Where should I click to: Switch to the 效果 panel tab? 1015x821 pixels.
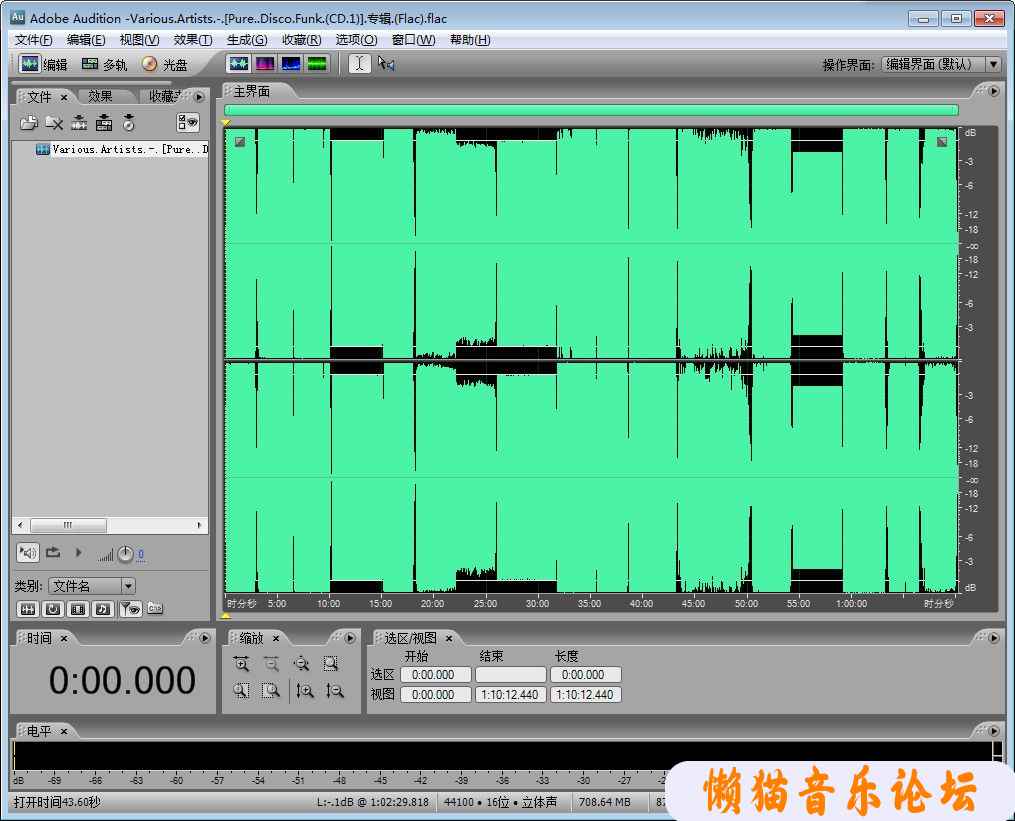click(x=100, y=97)
